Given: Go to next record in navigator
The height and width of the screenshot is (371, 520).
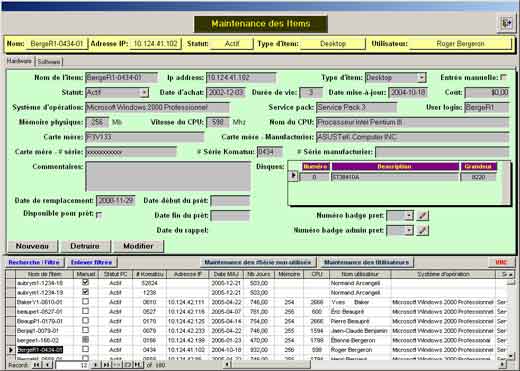Looking at the screenshot, I should (95, 365).
